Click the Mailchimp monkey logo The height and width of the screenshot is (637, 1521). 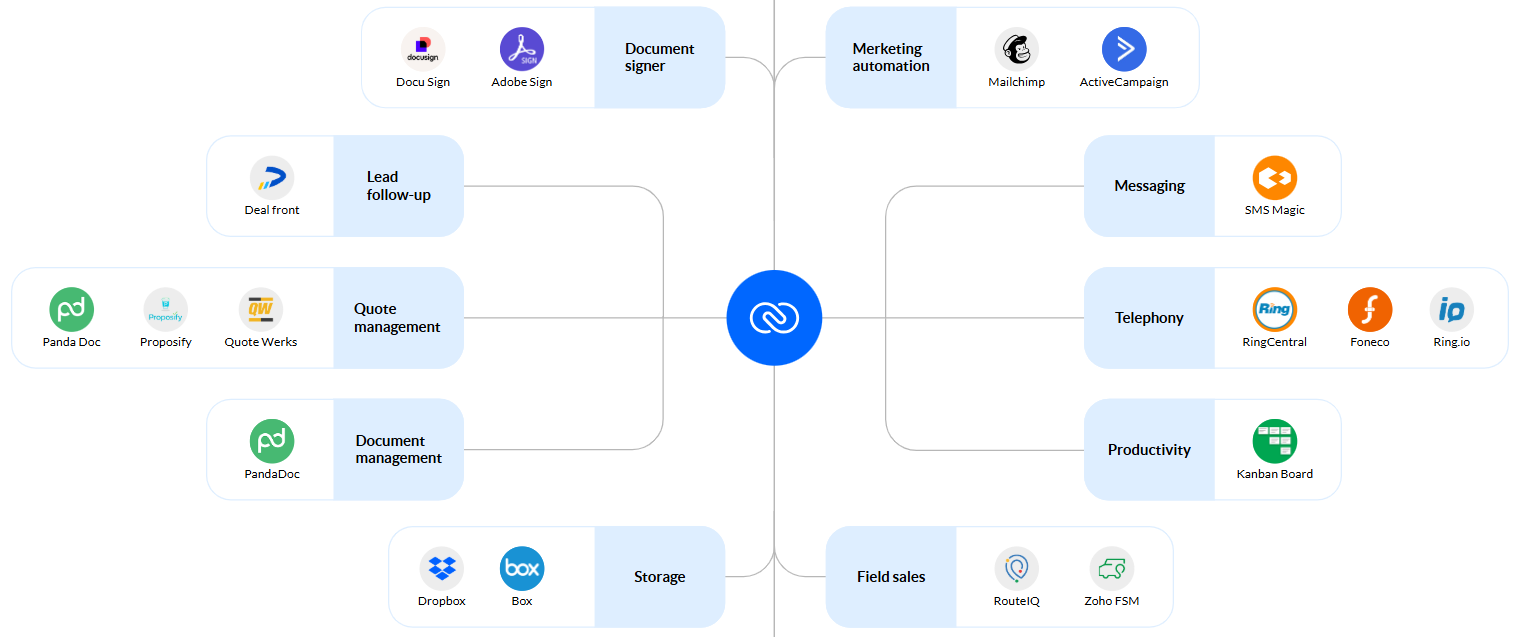click(1016, 47)
